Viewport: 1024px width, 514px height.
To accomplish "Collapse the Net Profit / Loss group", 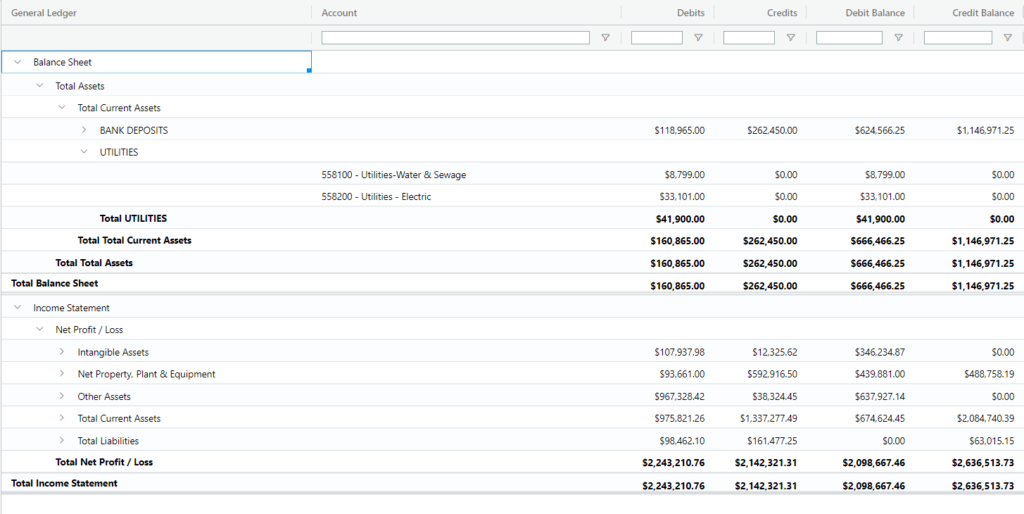I will pyautogui.click(x=40, y=330).
